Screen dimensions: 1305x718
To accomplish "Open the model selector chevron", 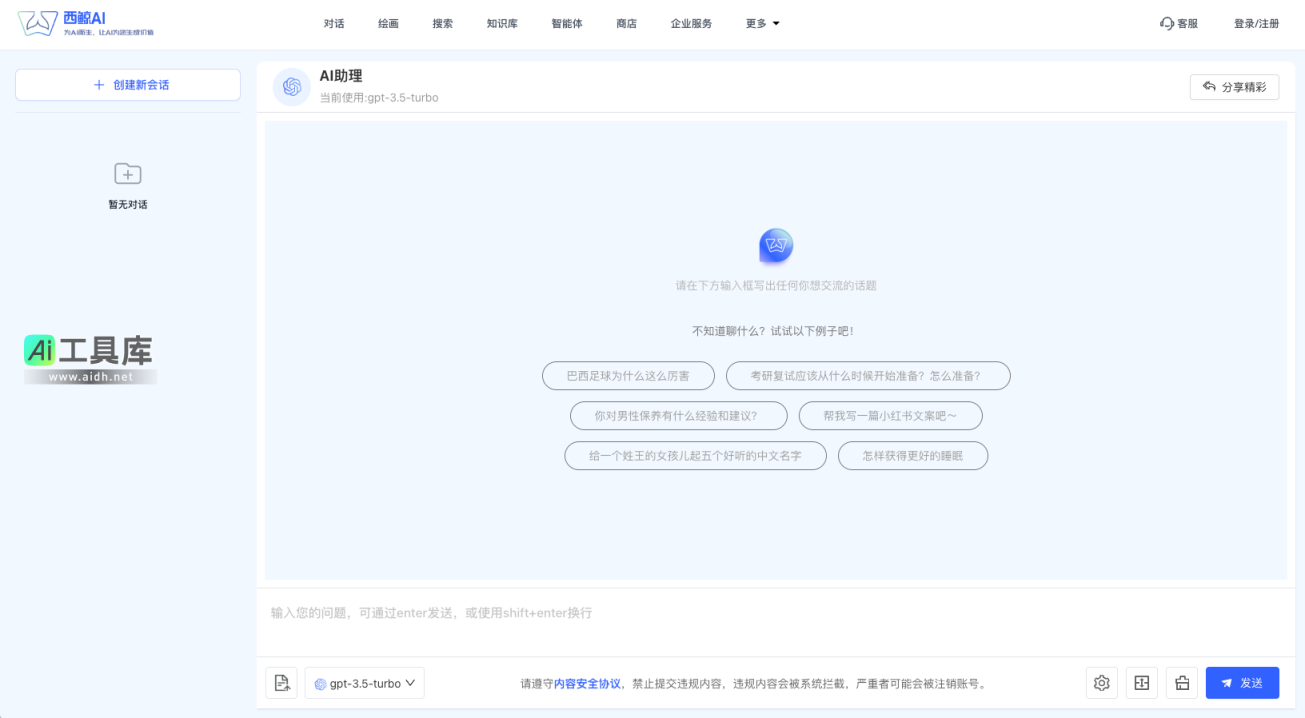I will pyautogui.click(x=408, y=682).
